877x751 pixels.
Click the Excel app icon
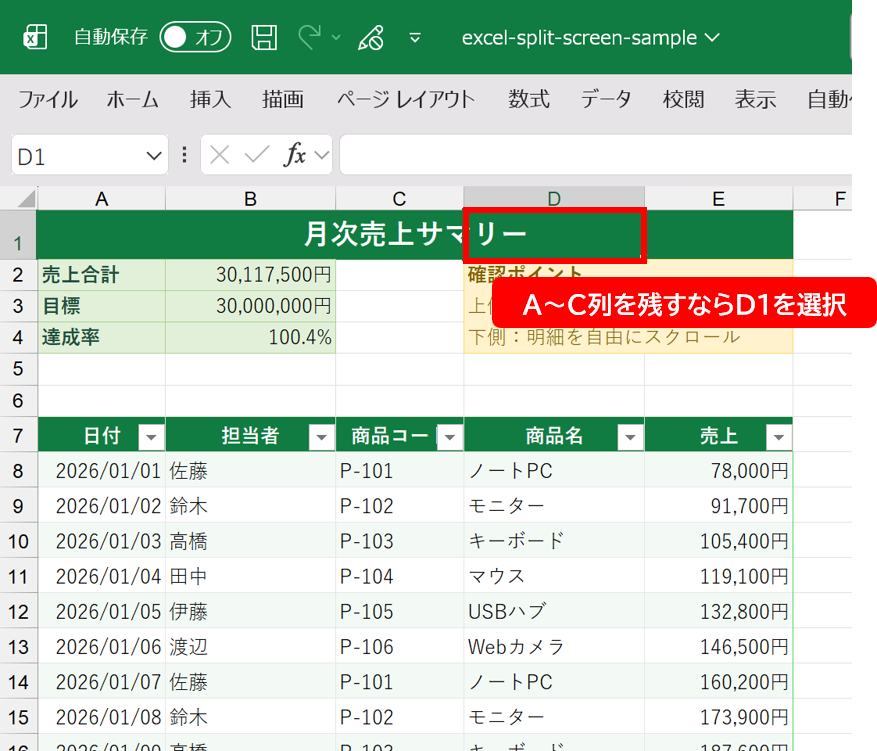click(x=35, y=37)
